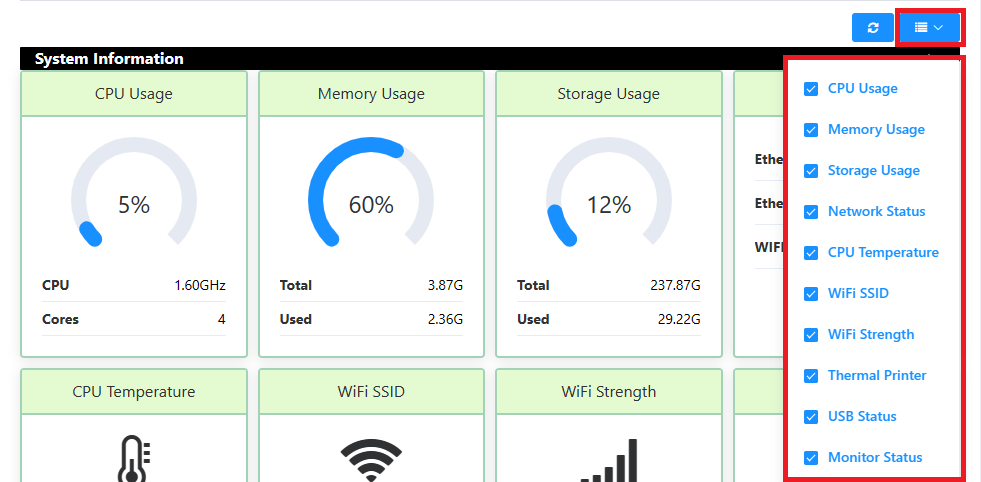The width and height of the screenshot is (981, 482).
Task: Uncheck the CPU Usage checkbox
Action: point(811,89)
